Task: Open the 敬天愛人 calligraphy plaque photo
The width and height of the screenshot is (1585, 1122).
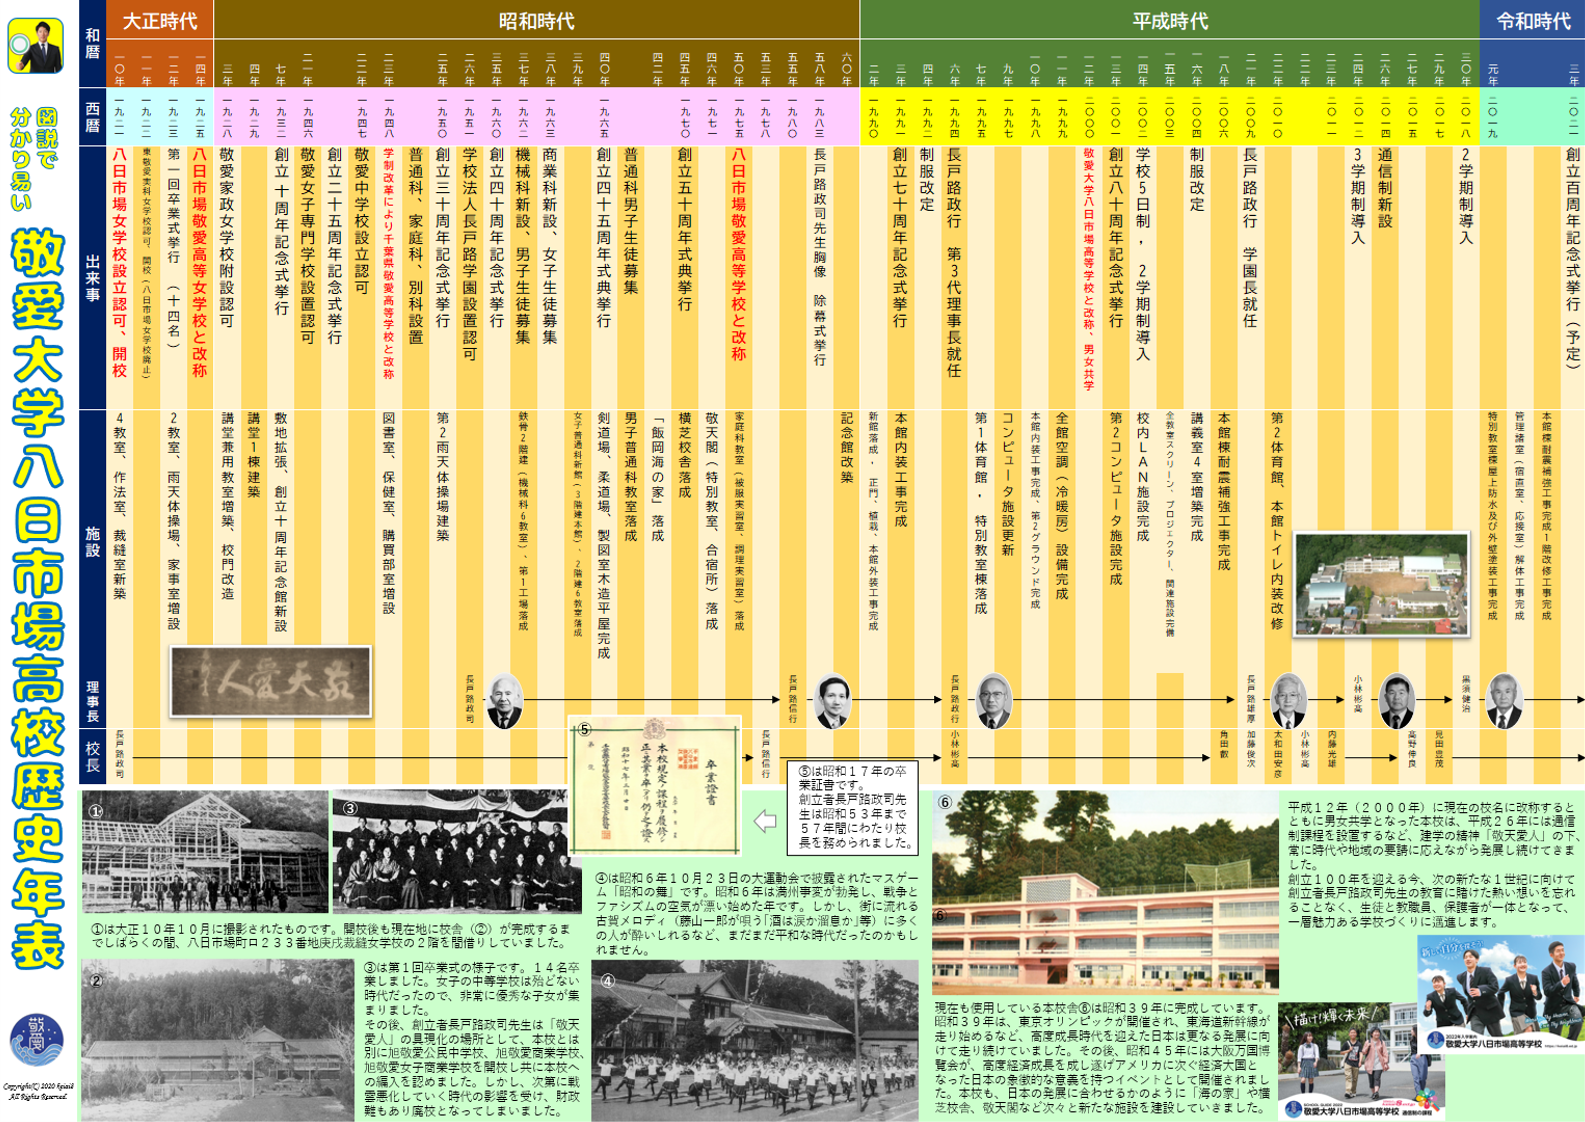Action: point(270,682)
